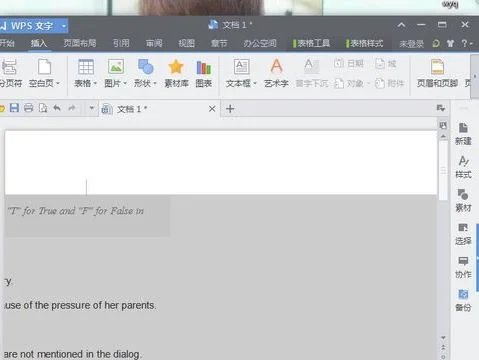Insert a page break with 分页符
This screenshot has width=479, height=360.
tap(10, 73)
